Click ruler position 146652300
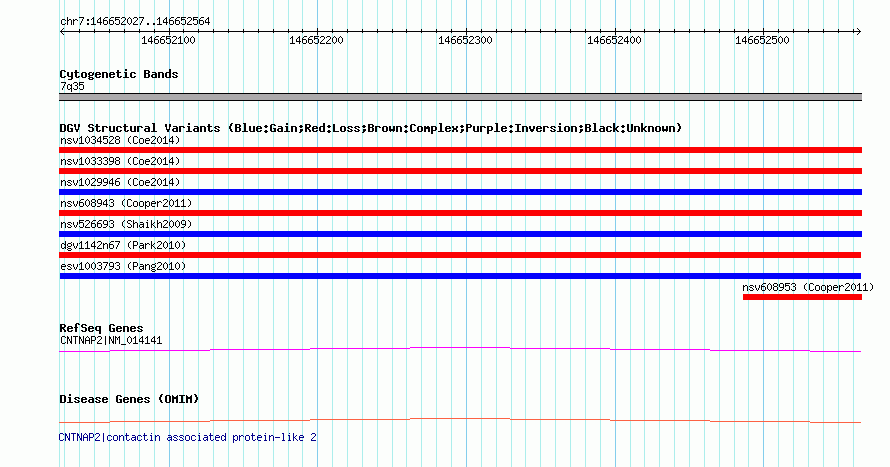This screenshot has width=890, height=467. pos(465,40)
